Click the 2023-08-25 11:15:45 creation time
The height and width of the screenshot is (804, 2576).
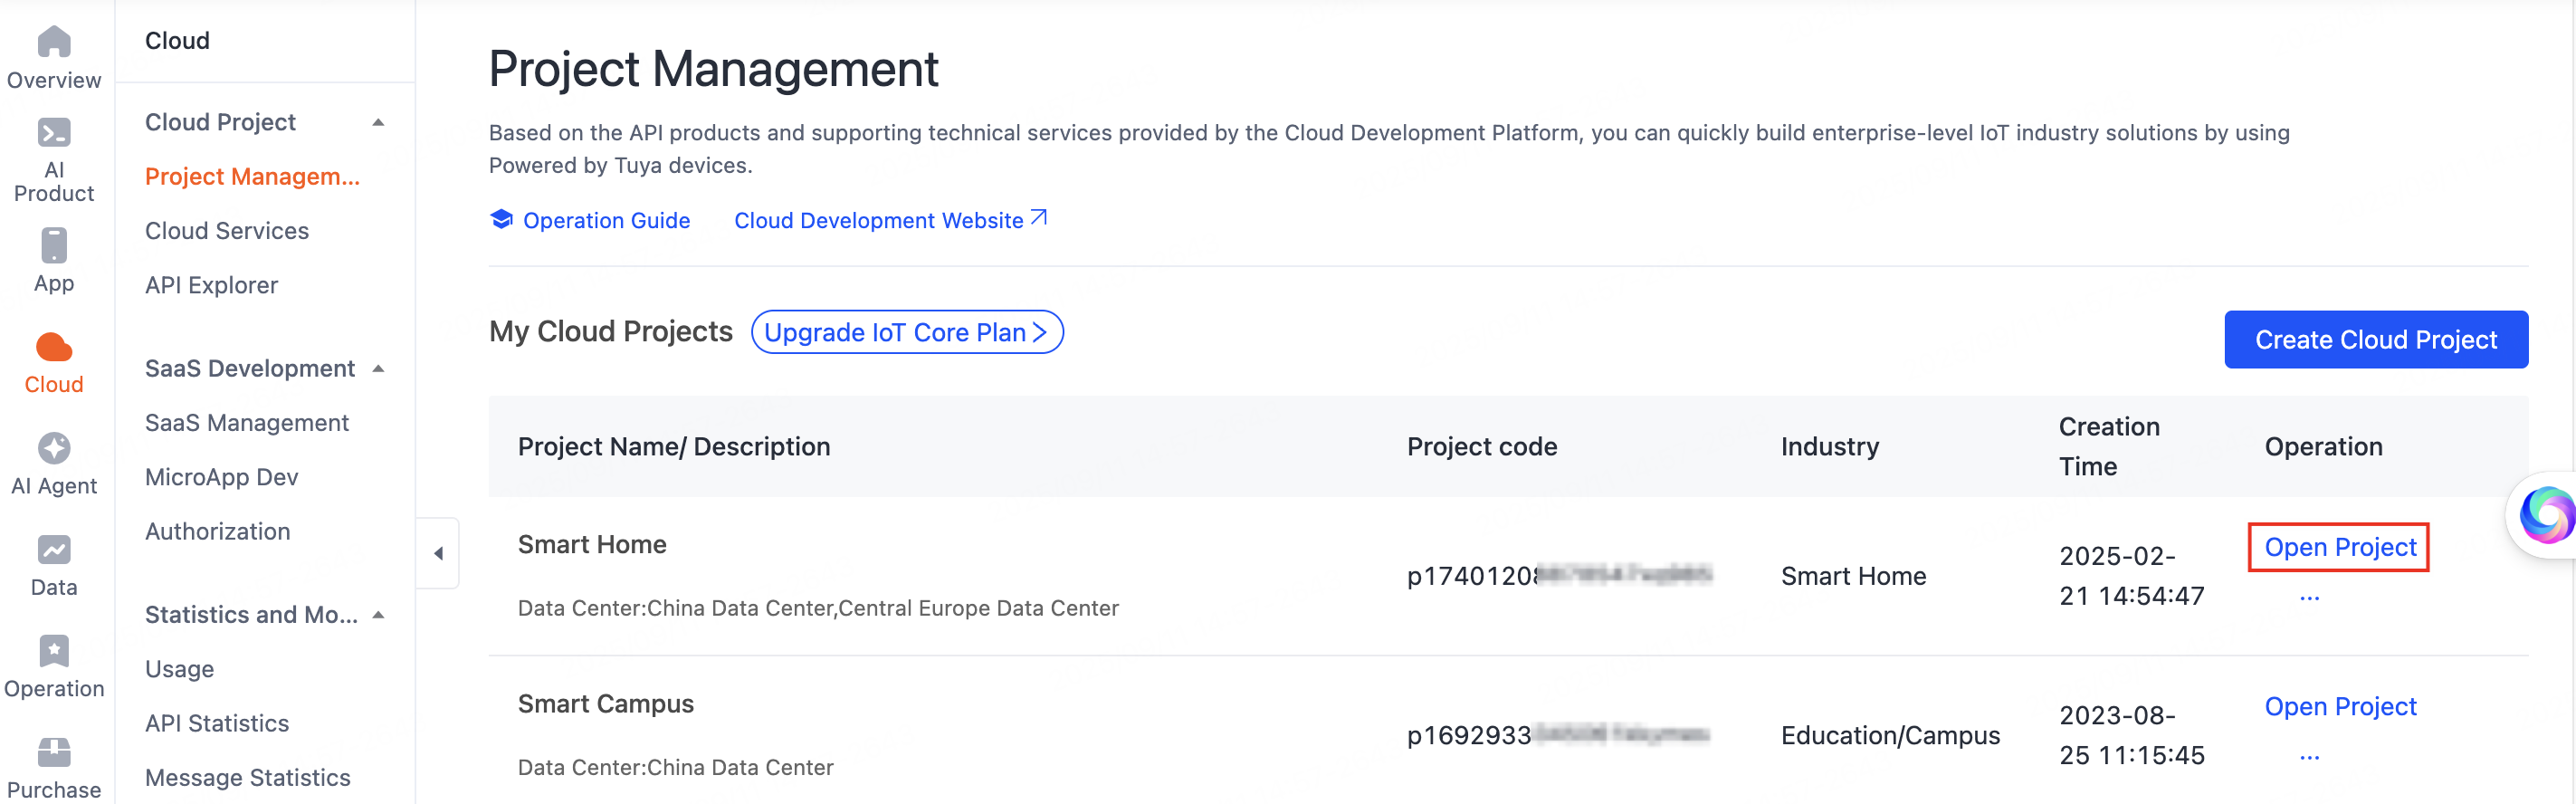(x=2132, y=735)
